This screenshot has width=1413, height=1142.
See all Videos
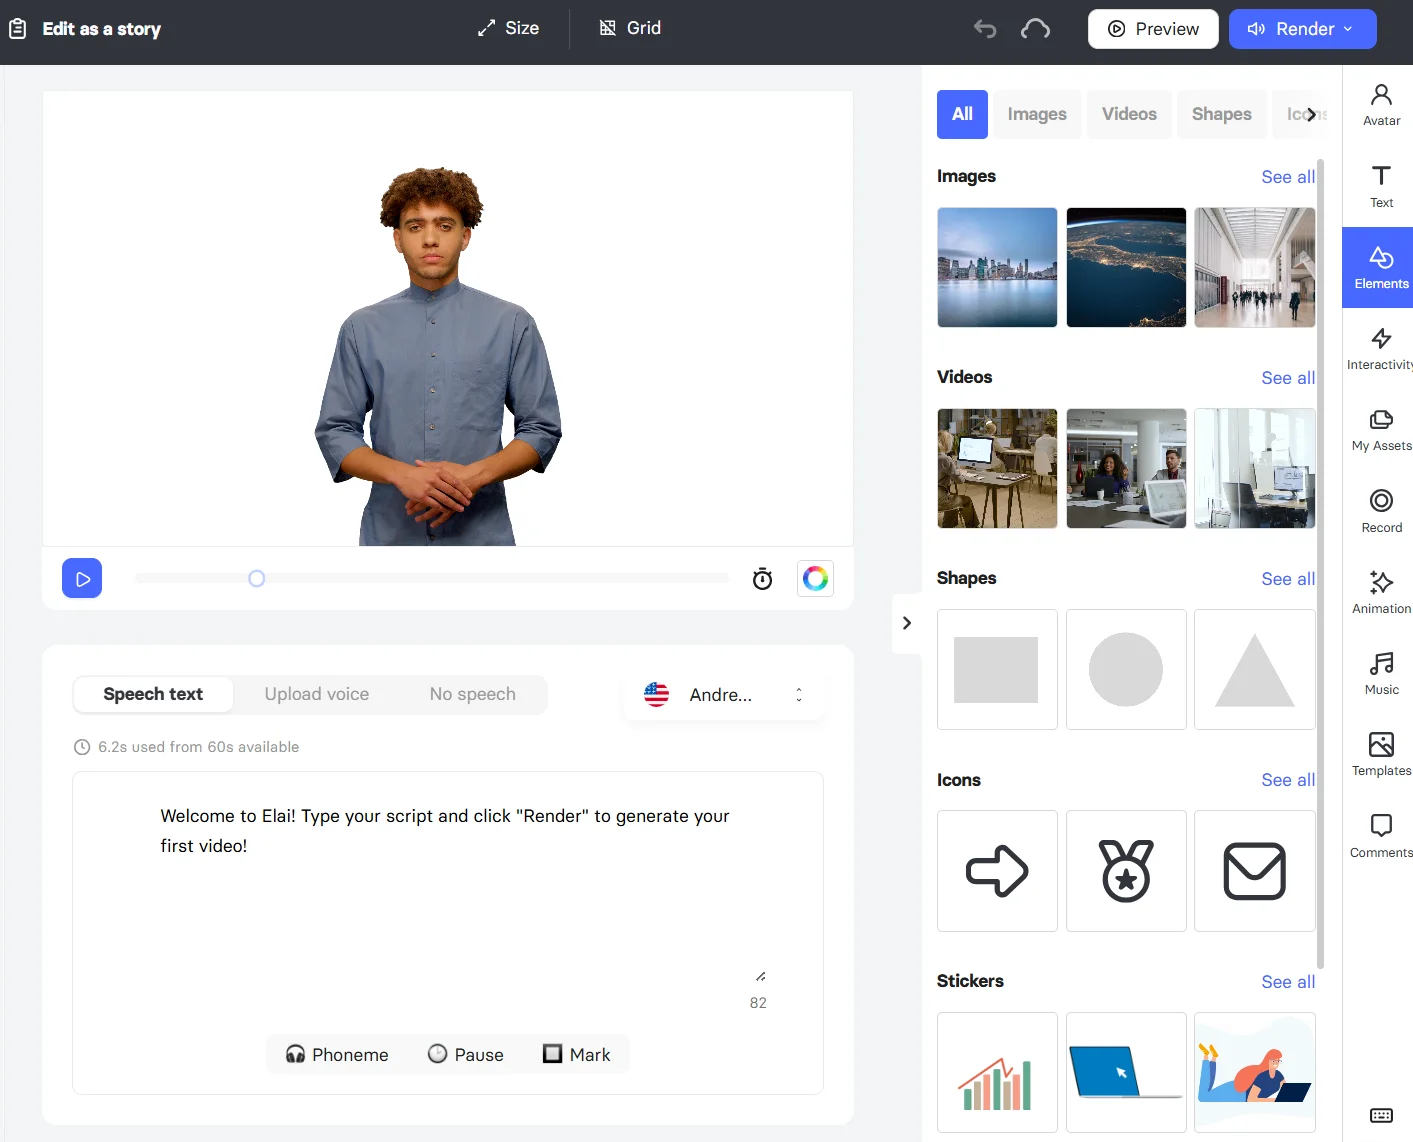point(1288,378)
